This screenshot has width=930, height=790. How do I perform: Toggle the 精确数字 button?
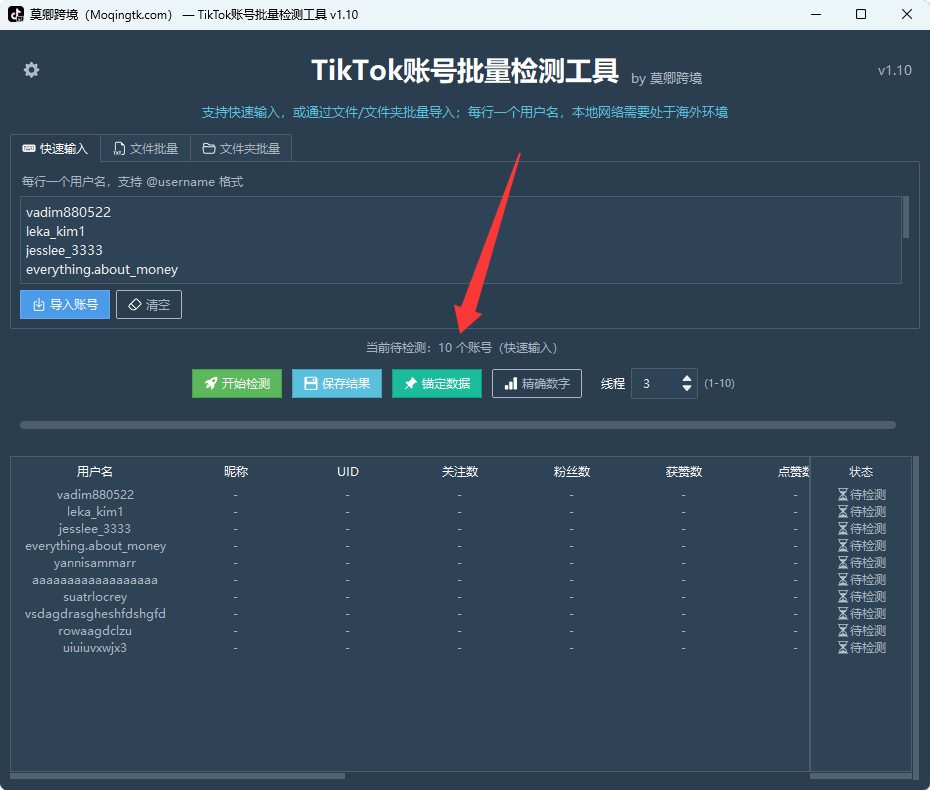tap(537, 384)
